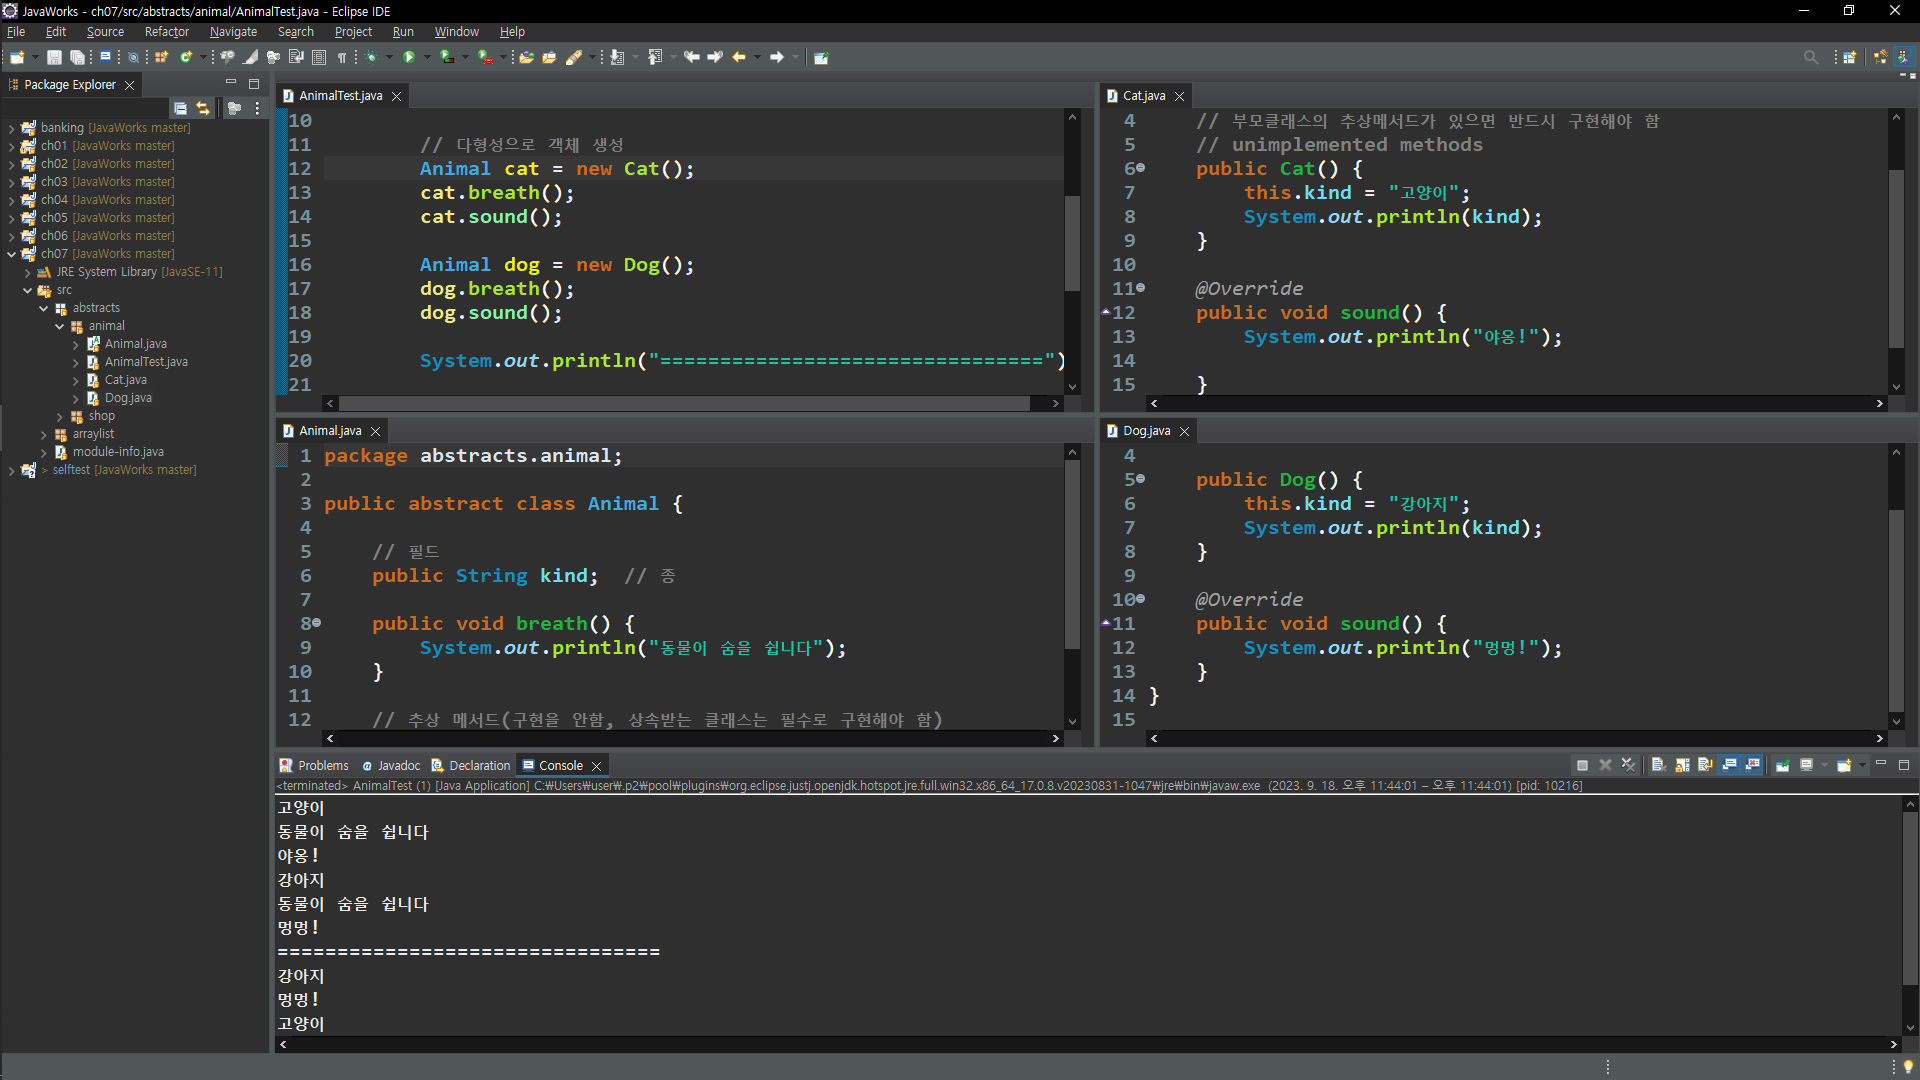
Task: Click the Save floppy disk toolbar icon
Action: point(54,57)
